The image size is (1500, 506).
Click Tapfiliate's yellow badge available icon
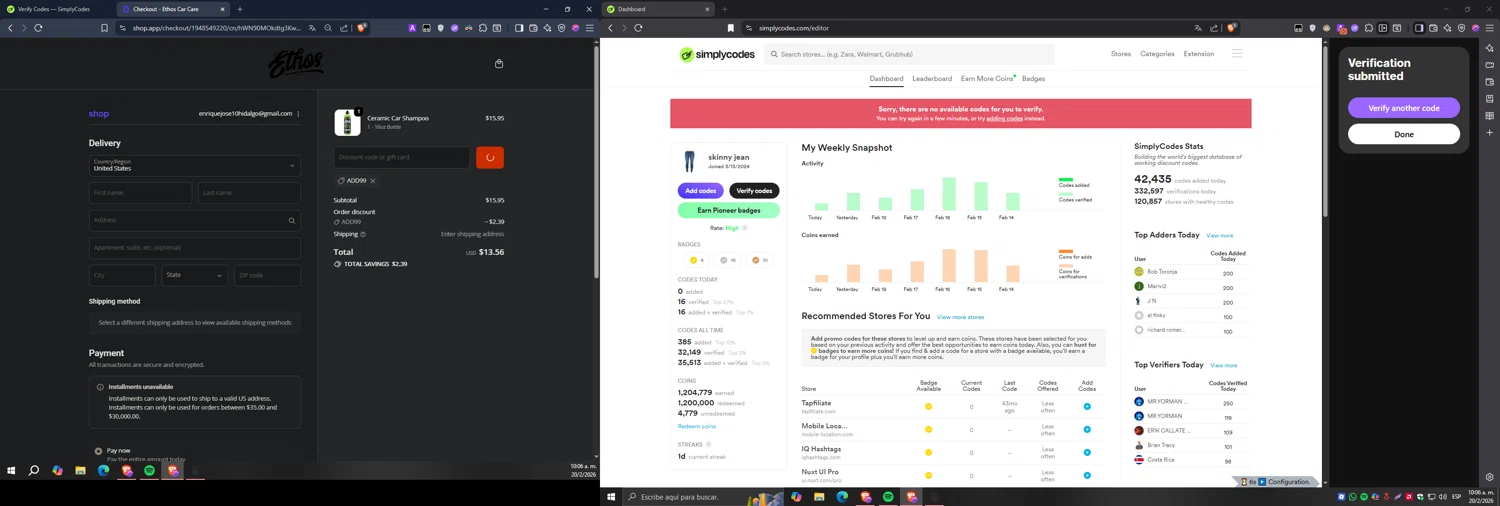pyautogui.click(x=928, y=407)
